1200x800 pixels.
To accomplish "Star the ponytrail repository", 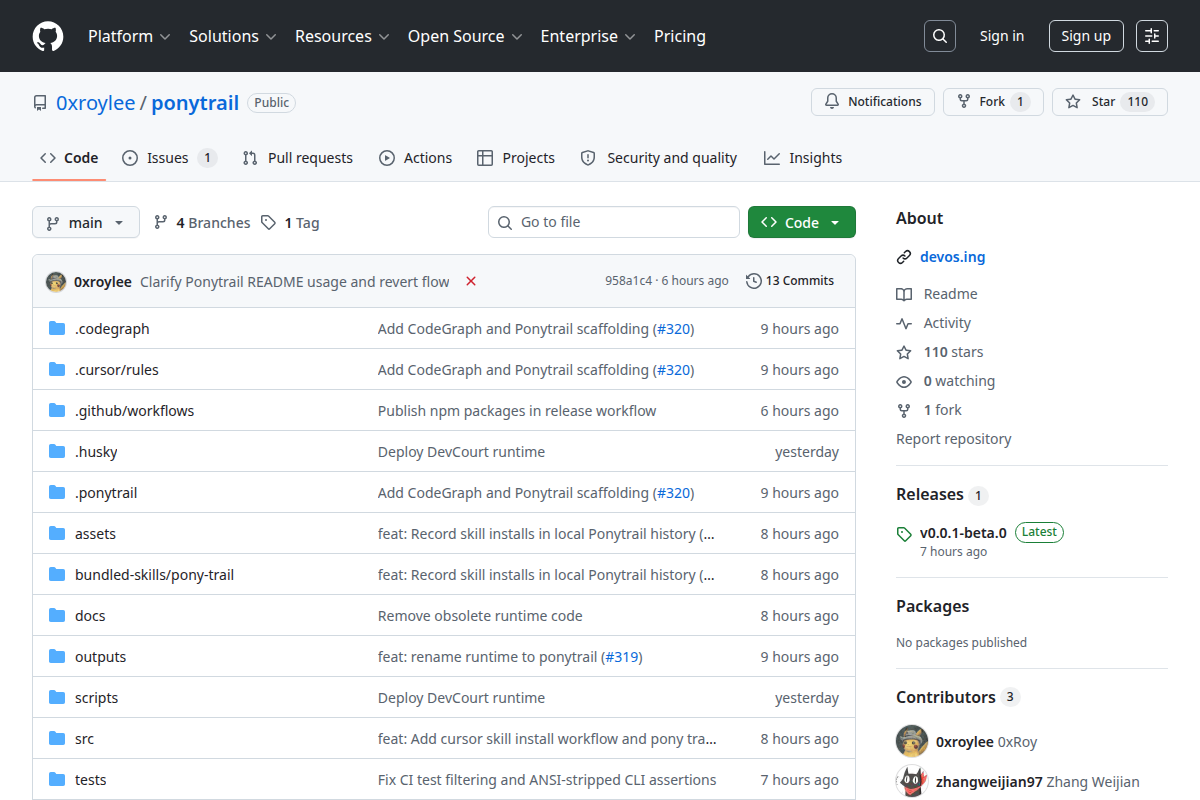I will click(x=1110, y=102).
